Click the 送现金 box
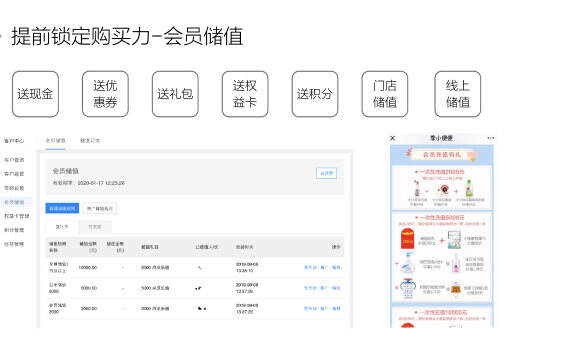 coord(35,94)
